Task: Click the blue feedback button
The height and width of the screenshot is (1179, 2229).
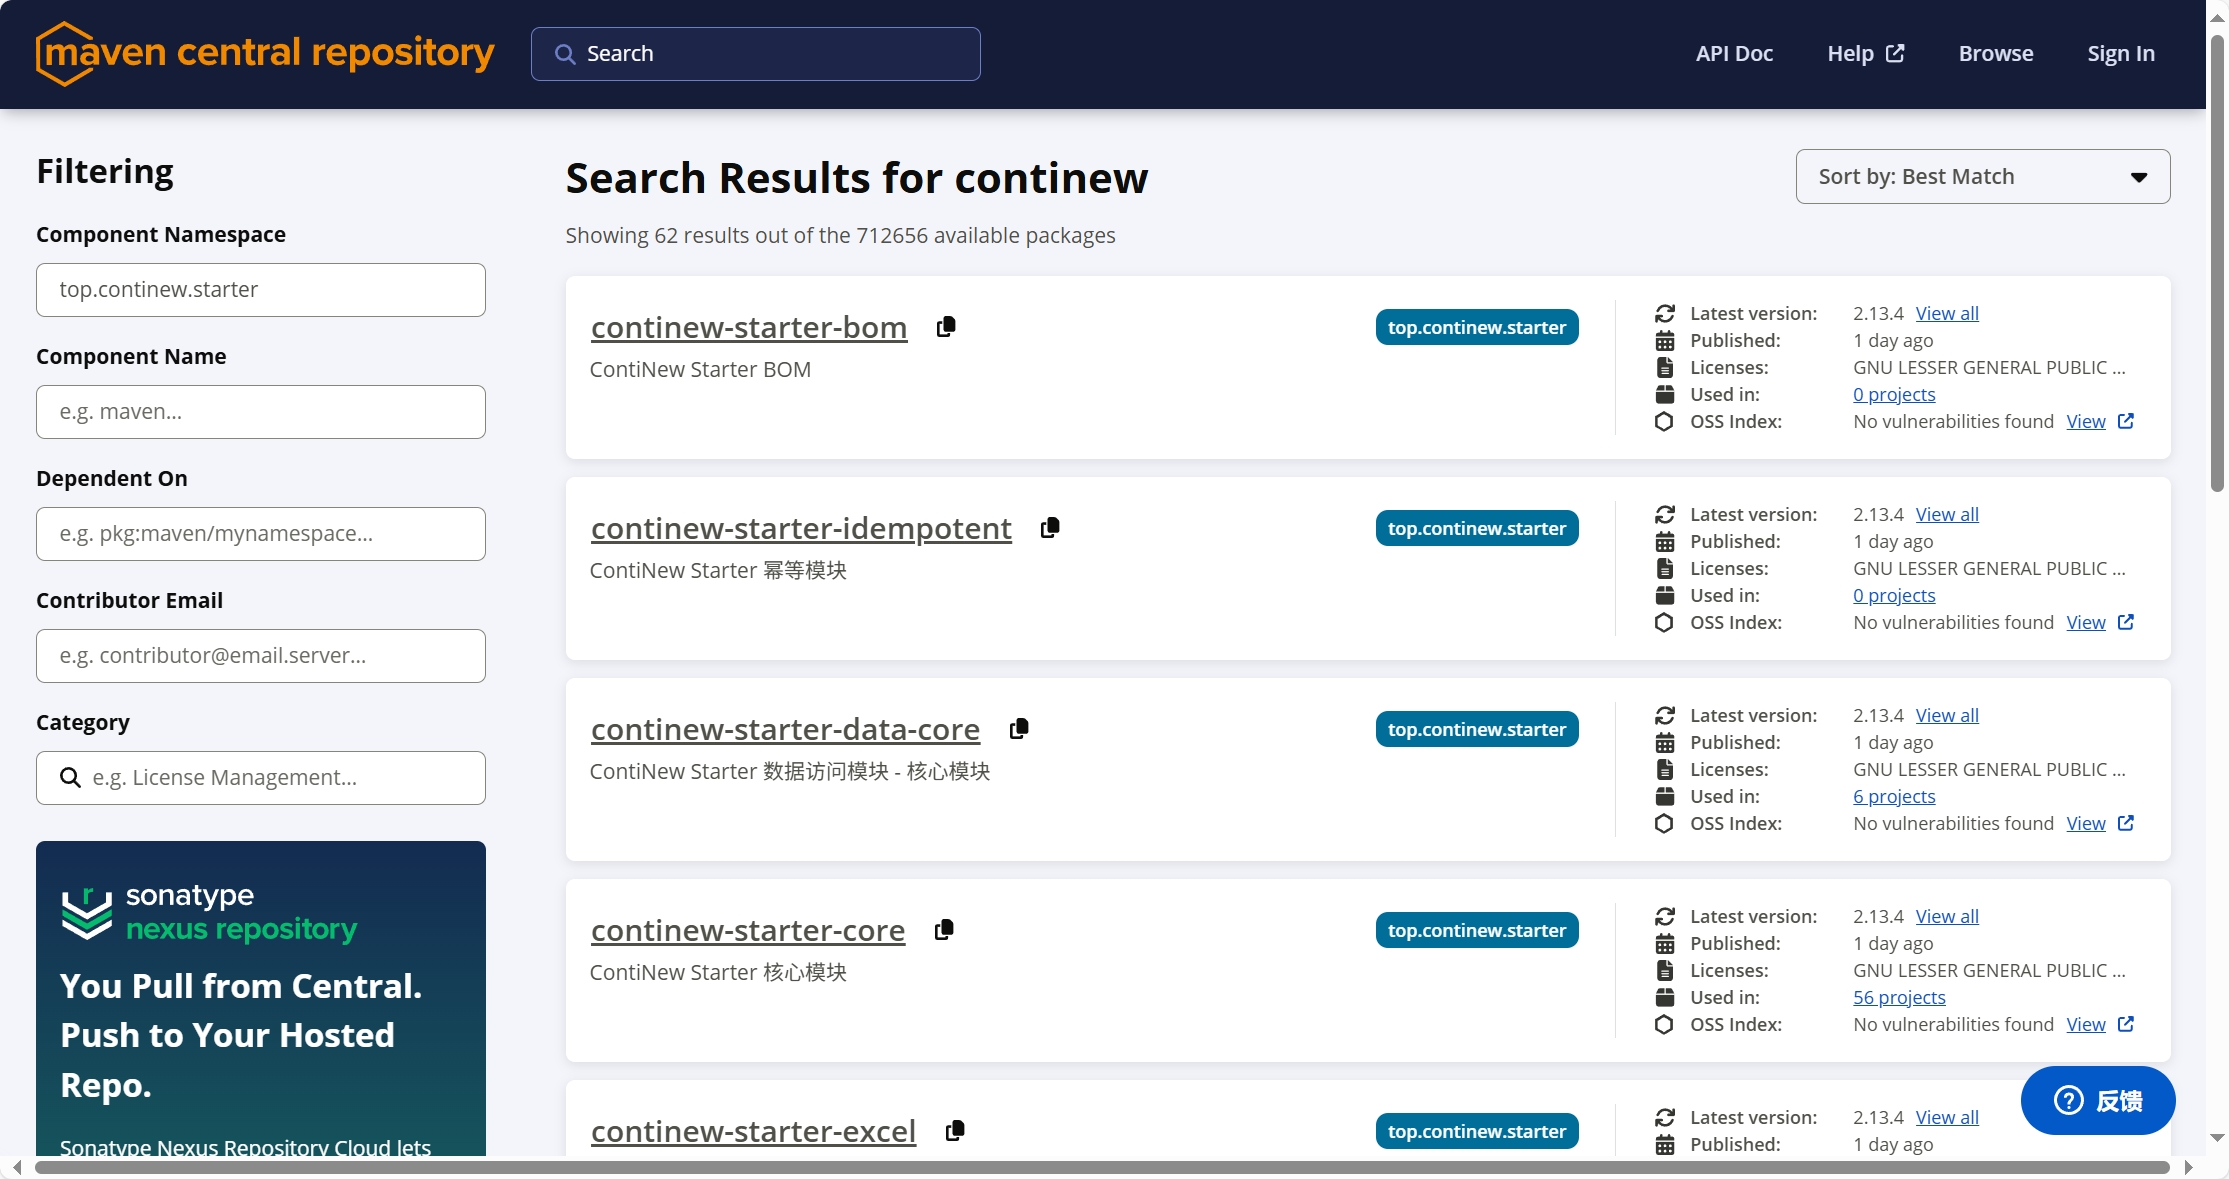Action: pyautogui.click(x=2098, y=1100)
